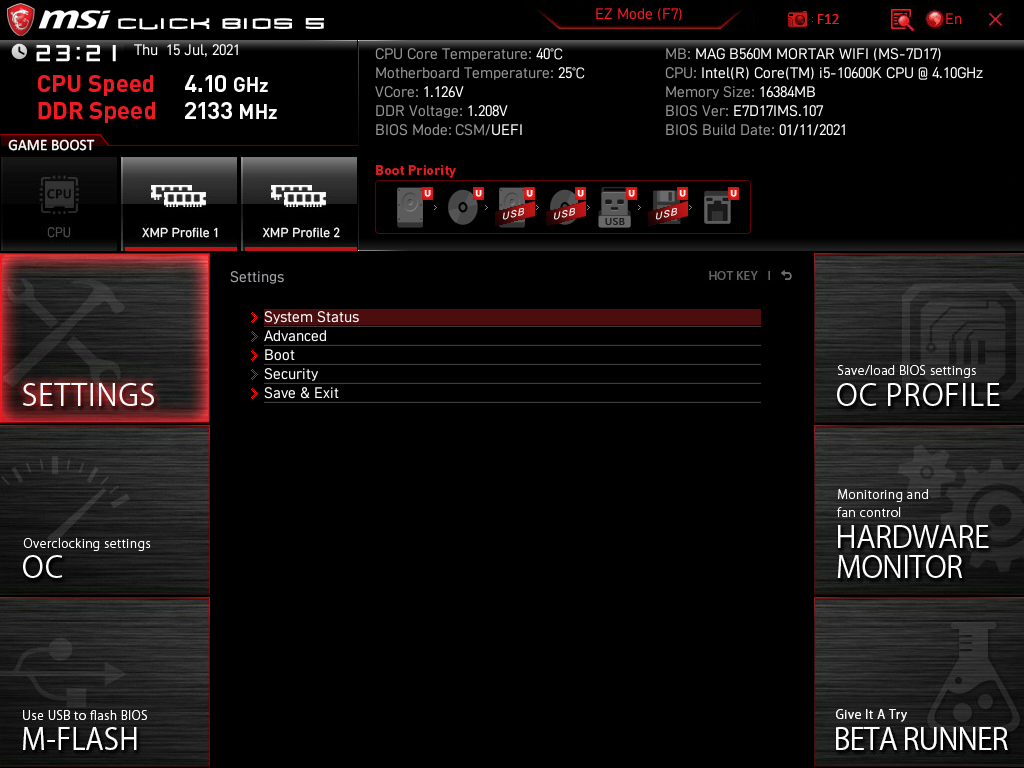Change language via the En globe icon
Screen dimensions: 1024x768
(x=944, y=19)
